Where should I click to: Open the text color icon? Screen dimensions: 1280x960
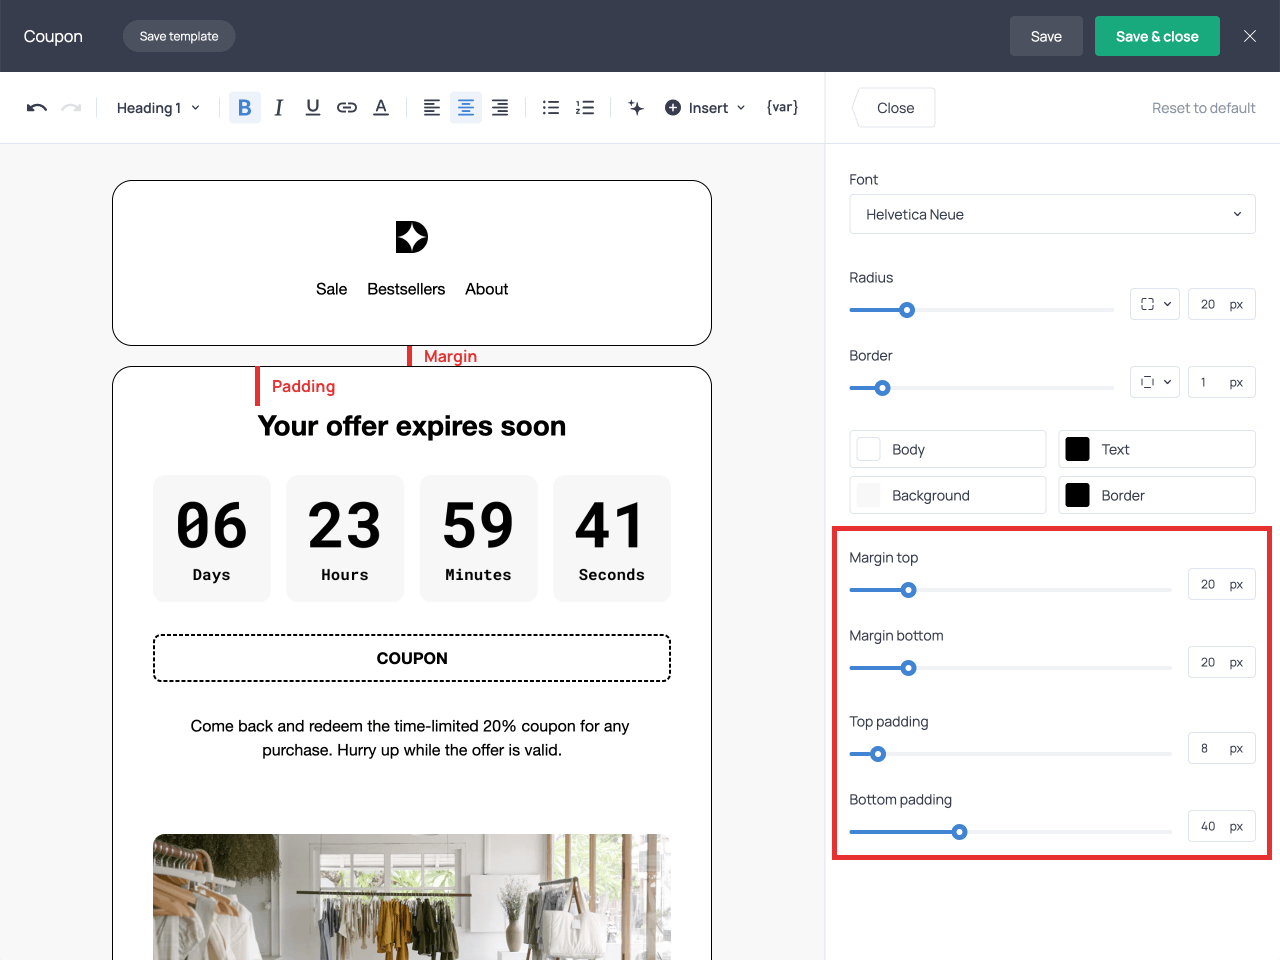[381, 108]
